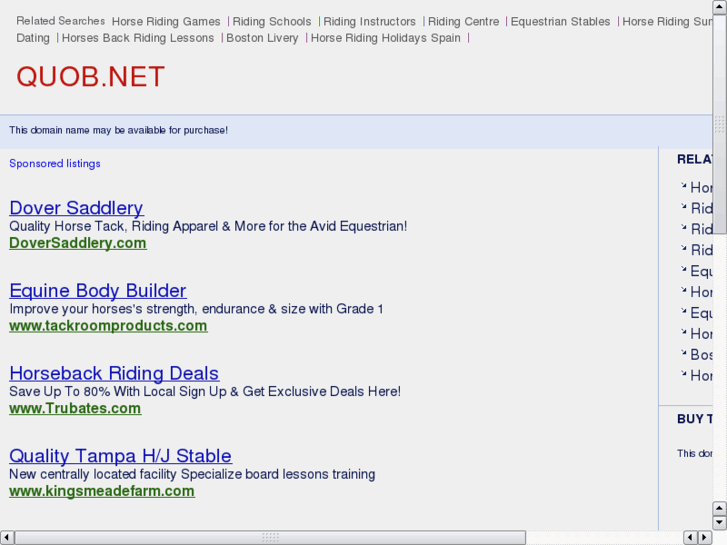The width and height of the screenshot is (727, 545).
Task: Click the horizontal scrollbar right arrow at far right
Action: tap(705, 538)
